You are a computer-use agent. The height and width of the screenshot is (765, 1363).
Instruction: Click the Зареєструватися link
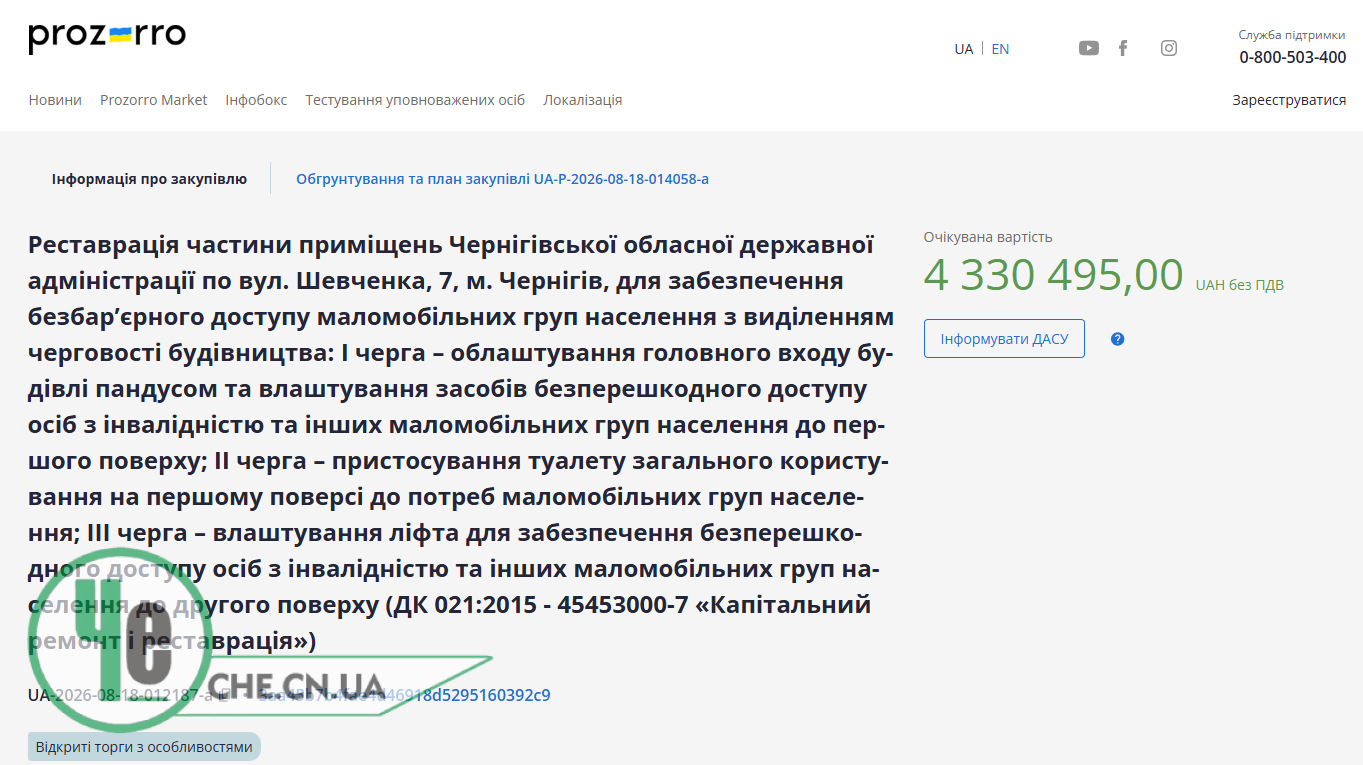pyautogui.click(x=1289, y=100)
